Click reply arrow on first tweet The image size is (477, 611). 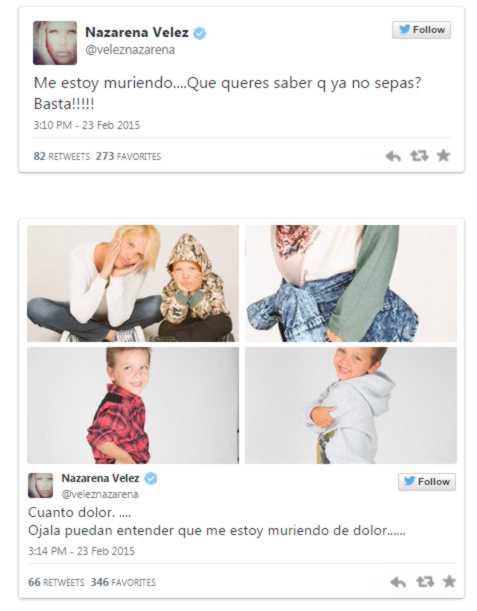coord(393,156)
